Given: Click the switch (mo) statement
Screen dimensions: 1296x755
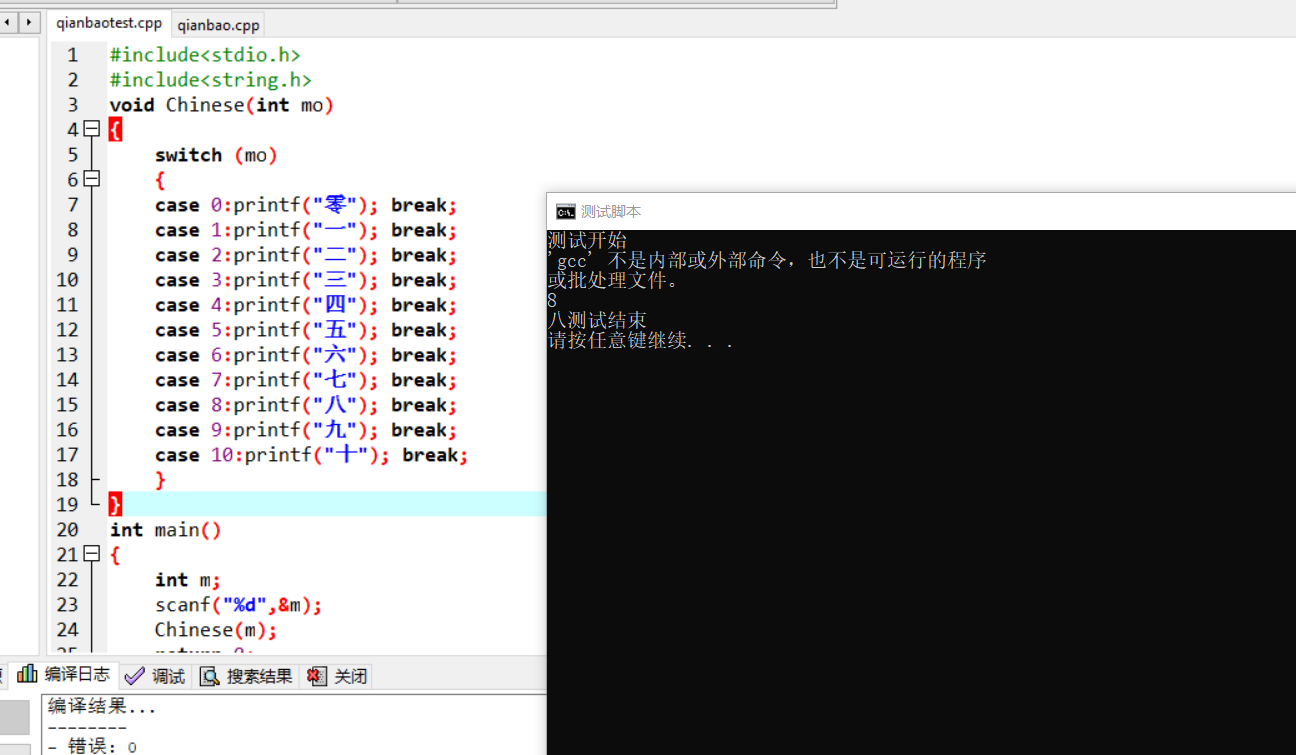Looking at the screenshot, I should (x=216, y=155).
